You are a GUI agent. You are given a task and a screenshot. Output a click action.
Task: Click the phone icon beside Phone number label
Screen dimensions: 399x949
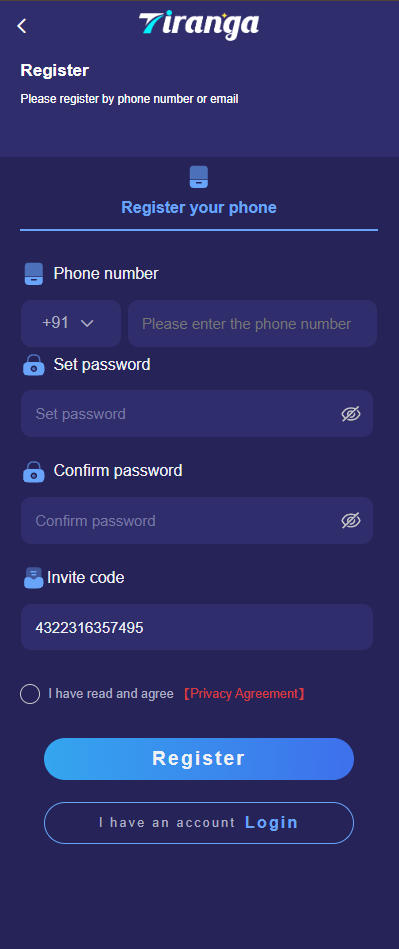(34, 274)
